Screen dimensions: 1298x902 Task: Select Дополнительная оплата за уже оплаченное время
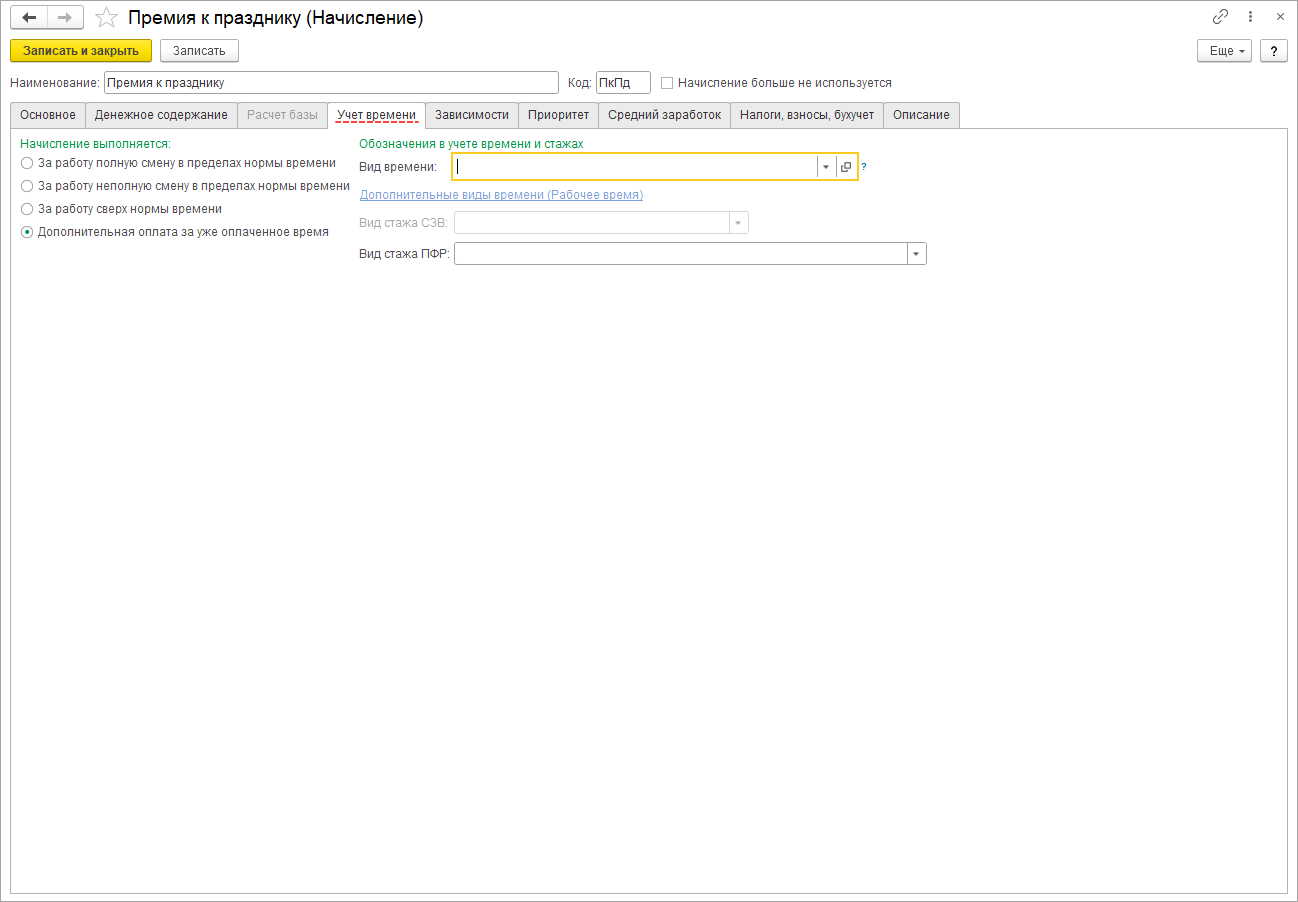point(27,232)
